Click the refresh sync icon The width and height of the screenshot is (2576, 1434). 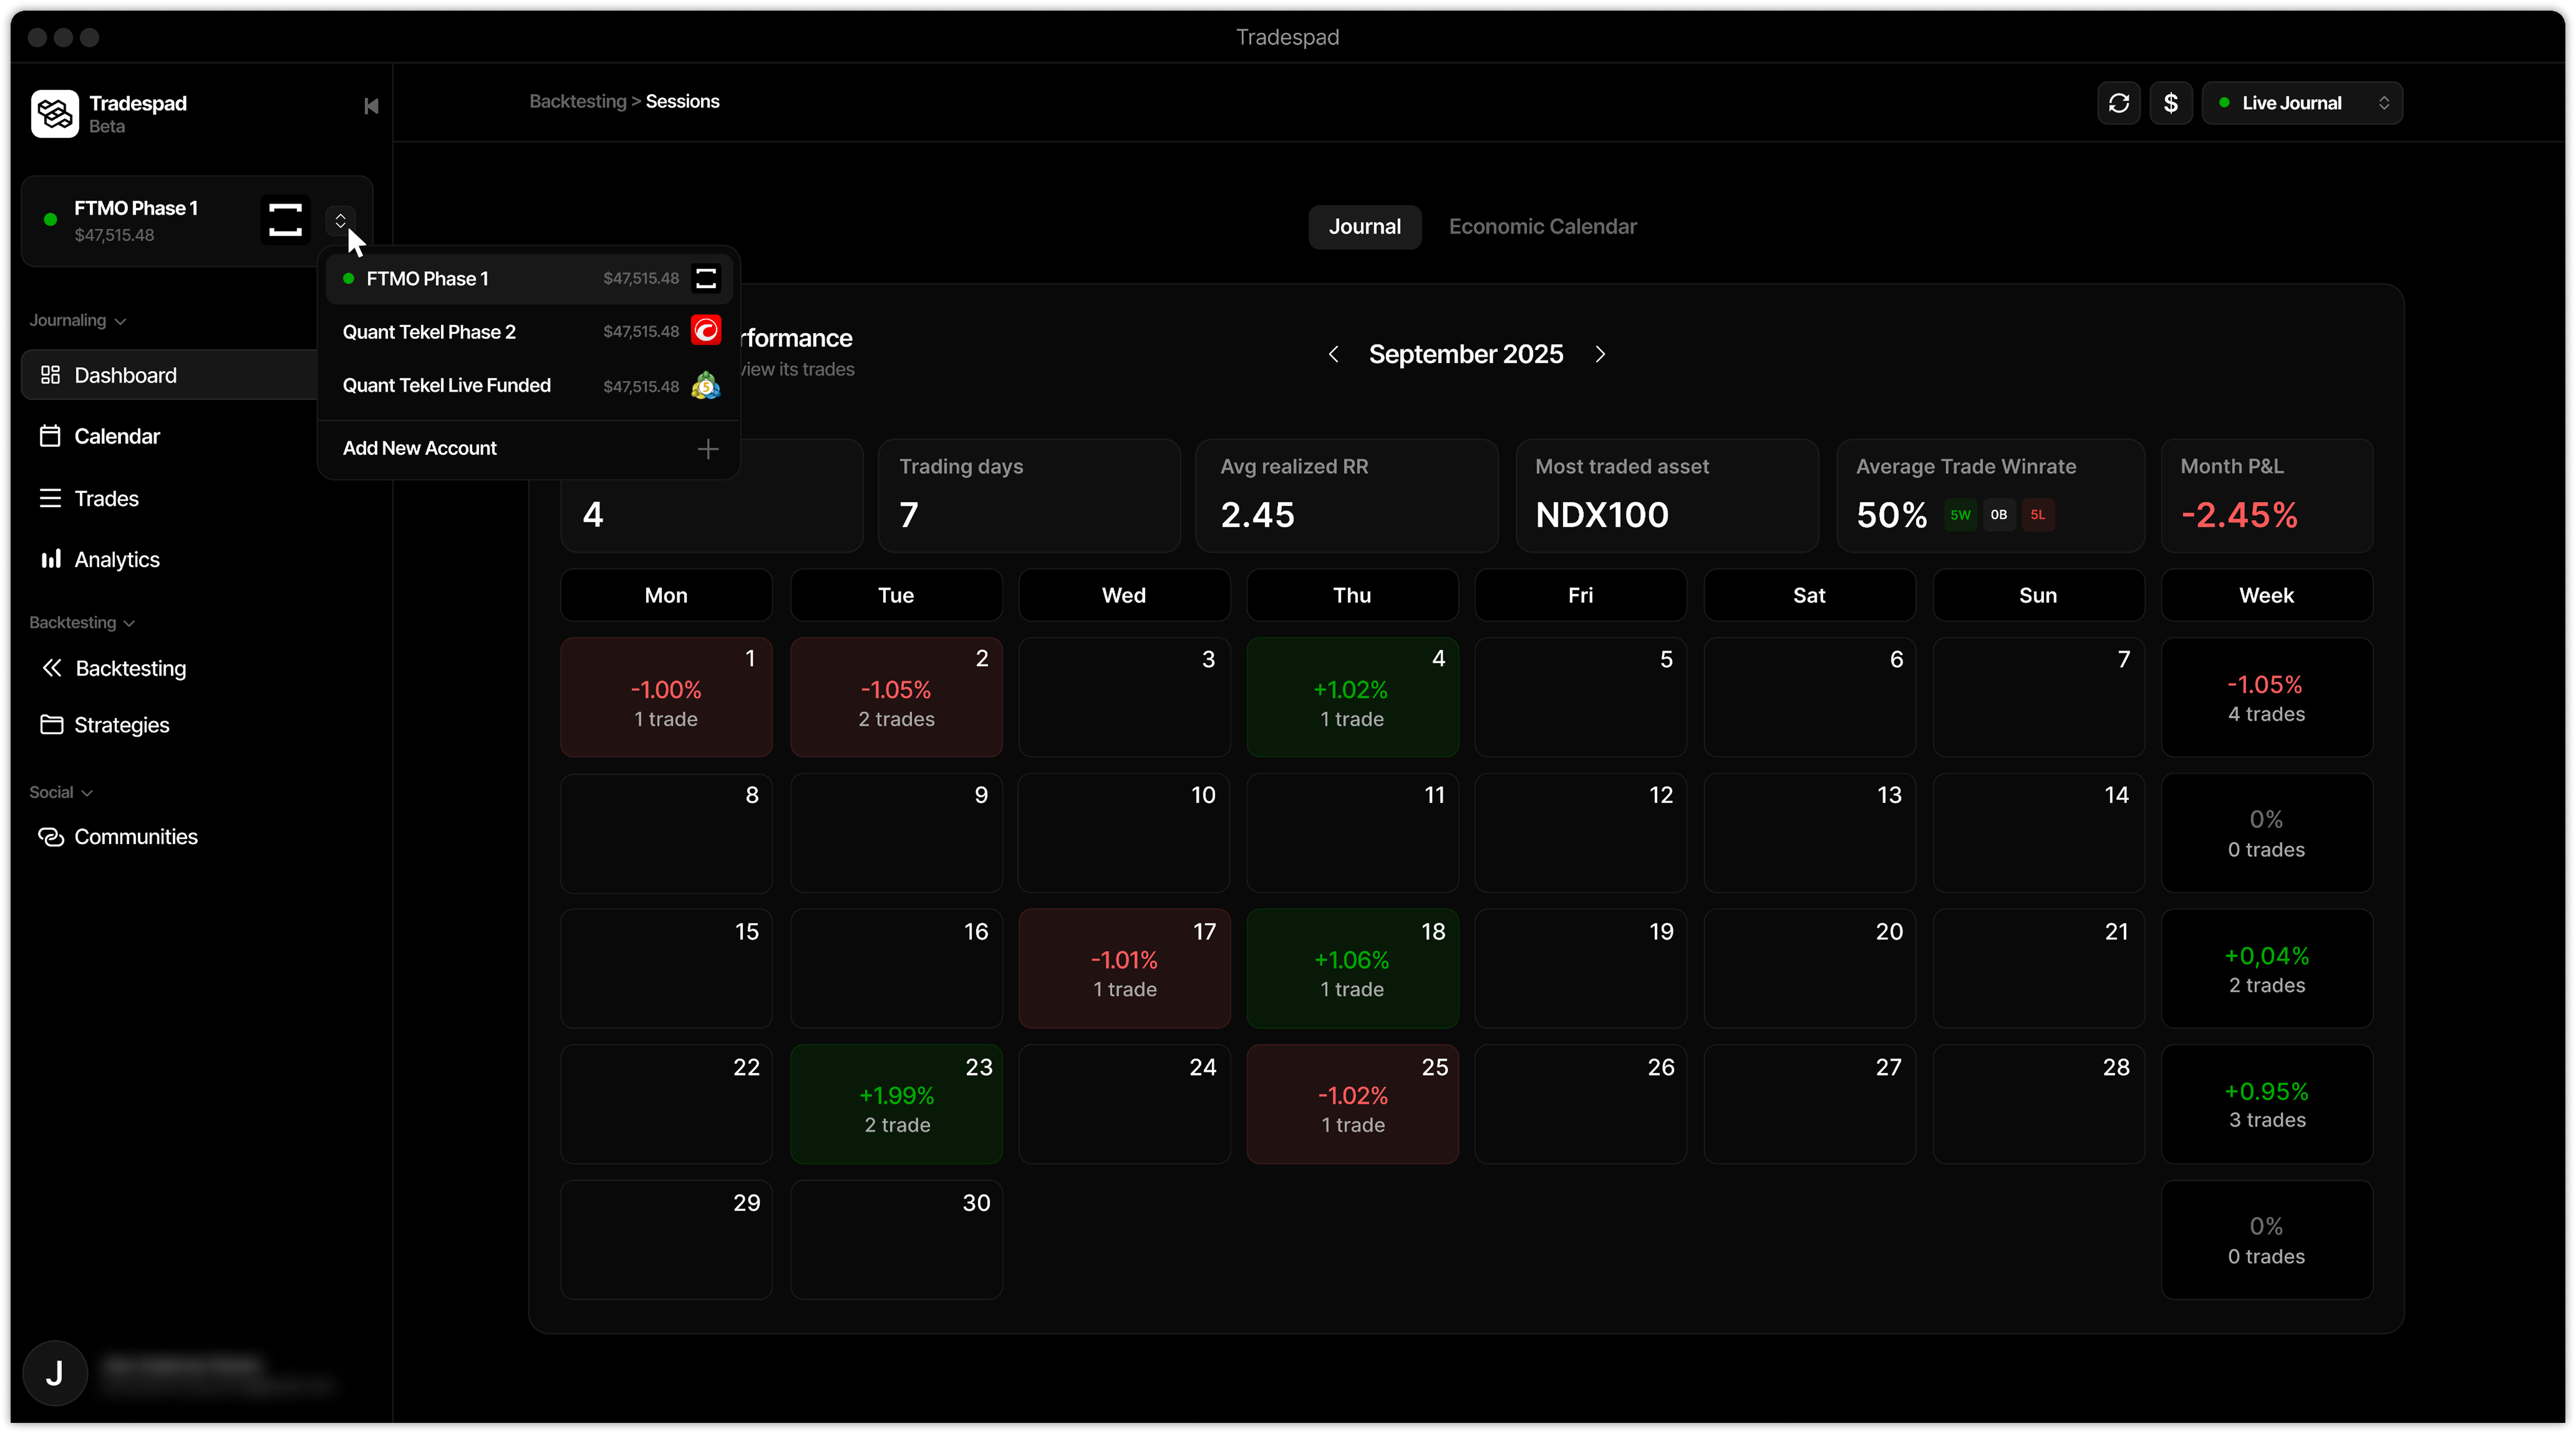tap(2118, 103)
